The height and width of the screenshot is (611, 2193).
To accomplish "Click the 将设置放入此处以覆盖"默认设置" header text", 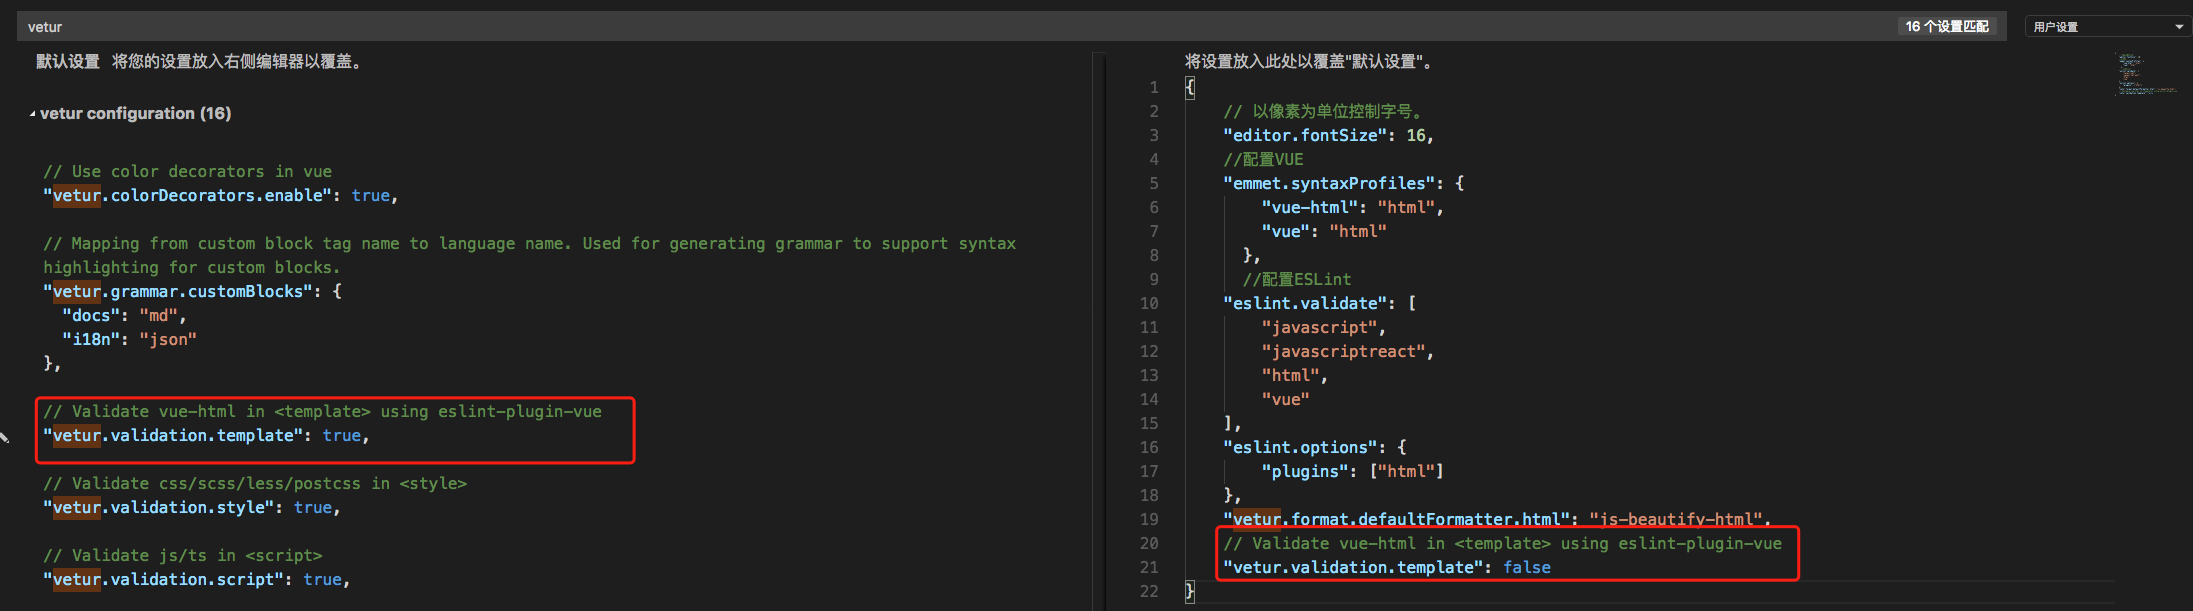I will [1310, 62].
